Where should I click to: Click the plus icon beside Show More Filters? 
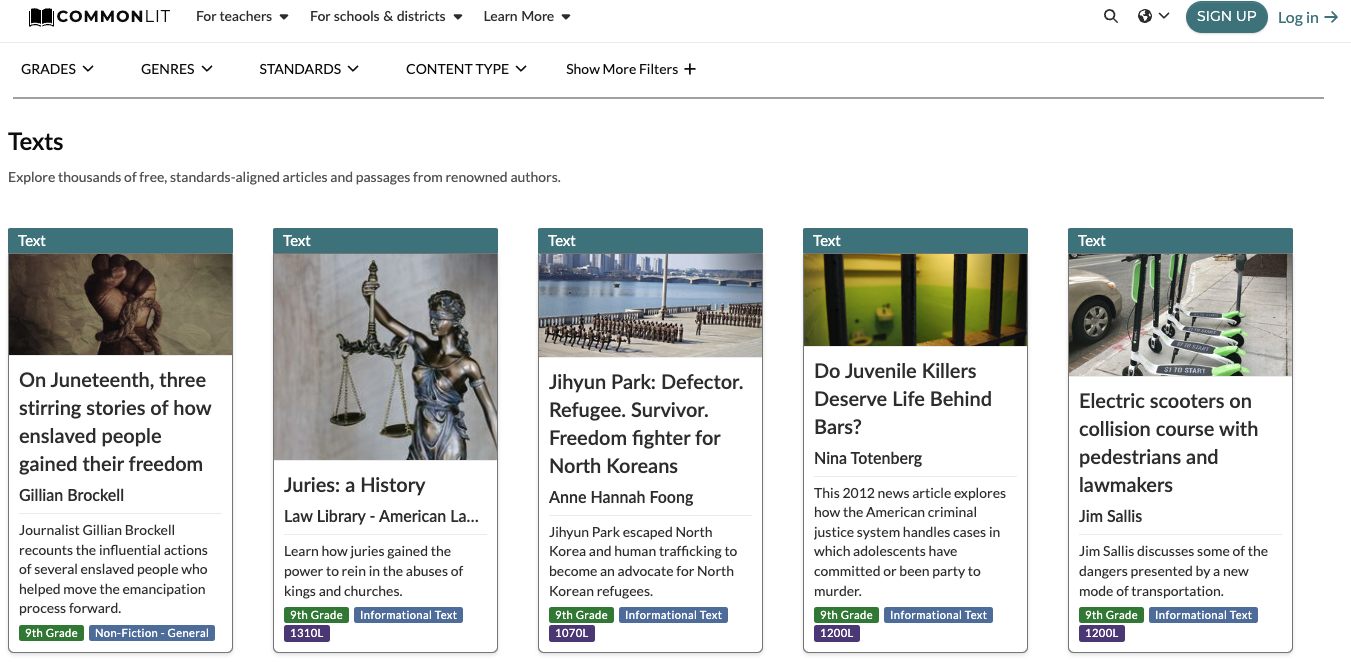coord(689,69)
